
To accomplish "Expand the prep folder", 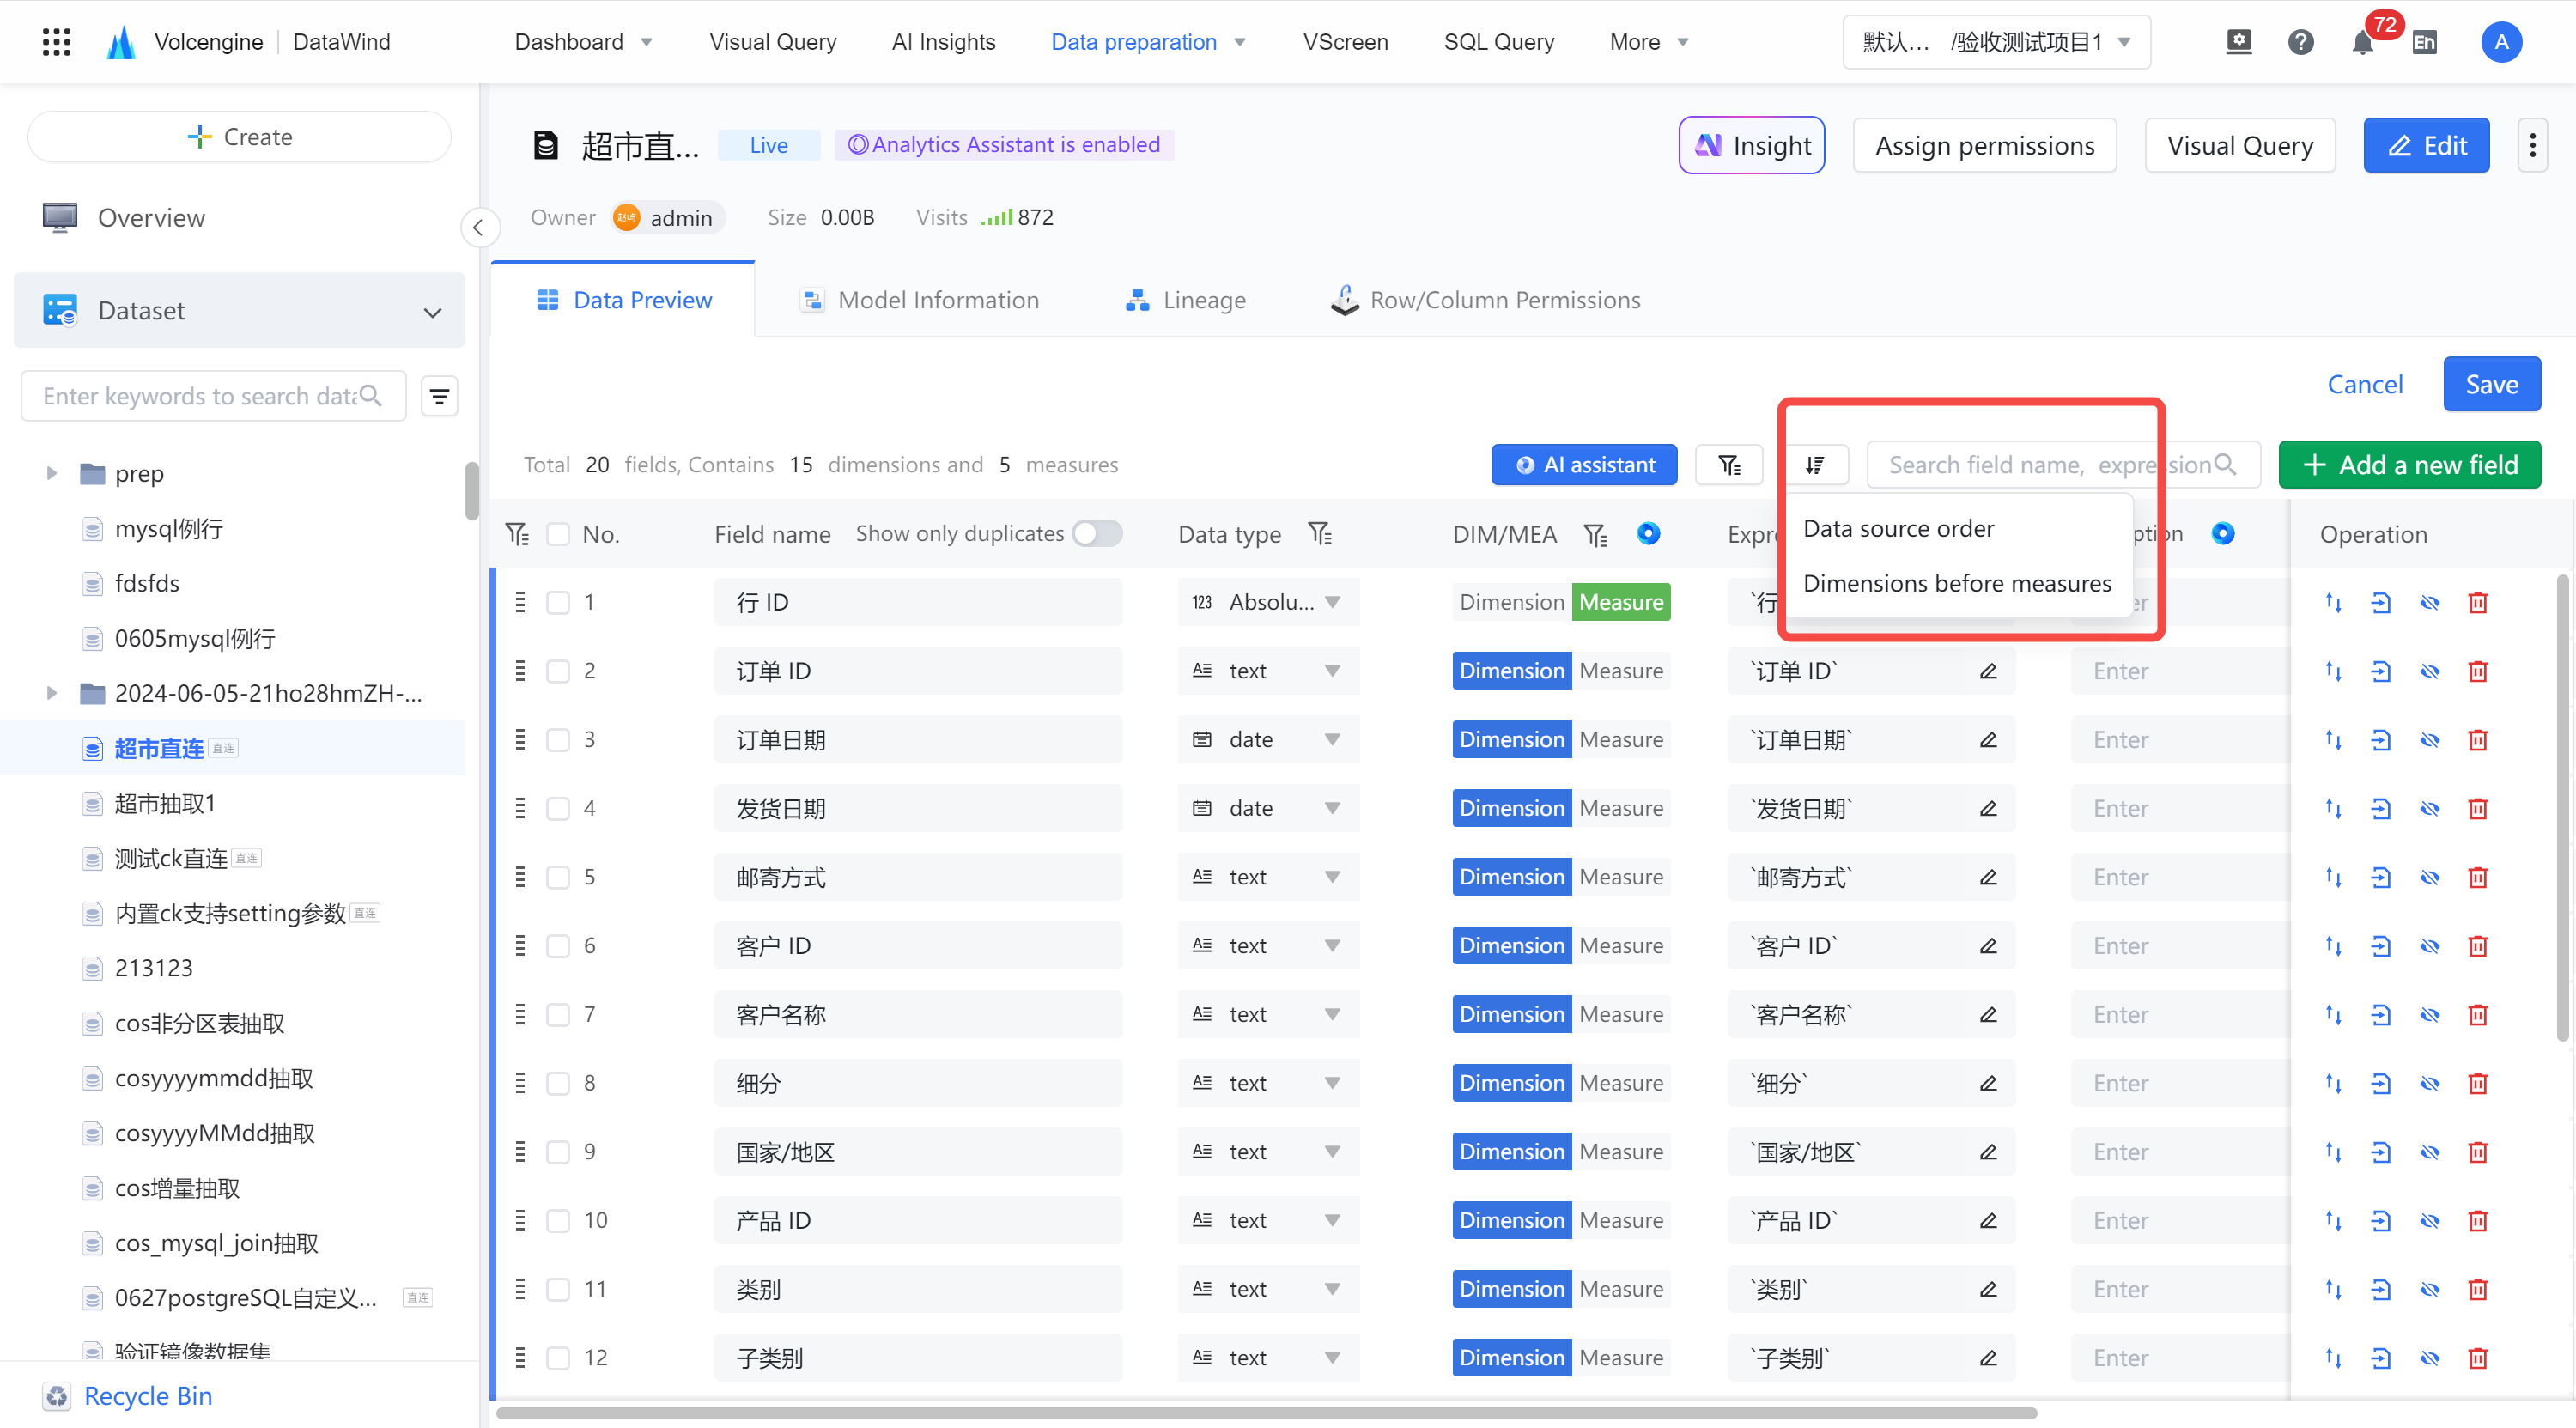I will [51, 473].
